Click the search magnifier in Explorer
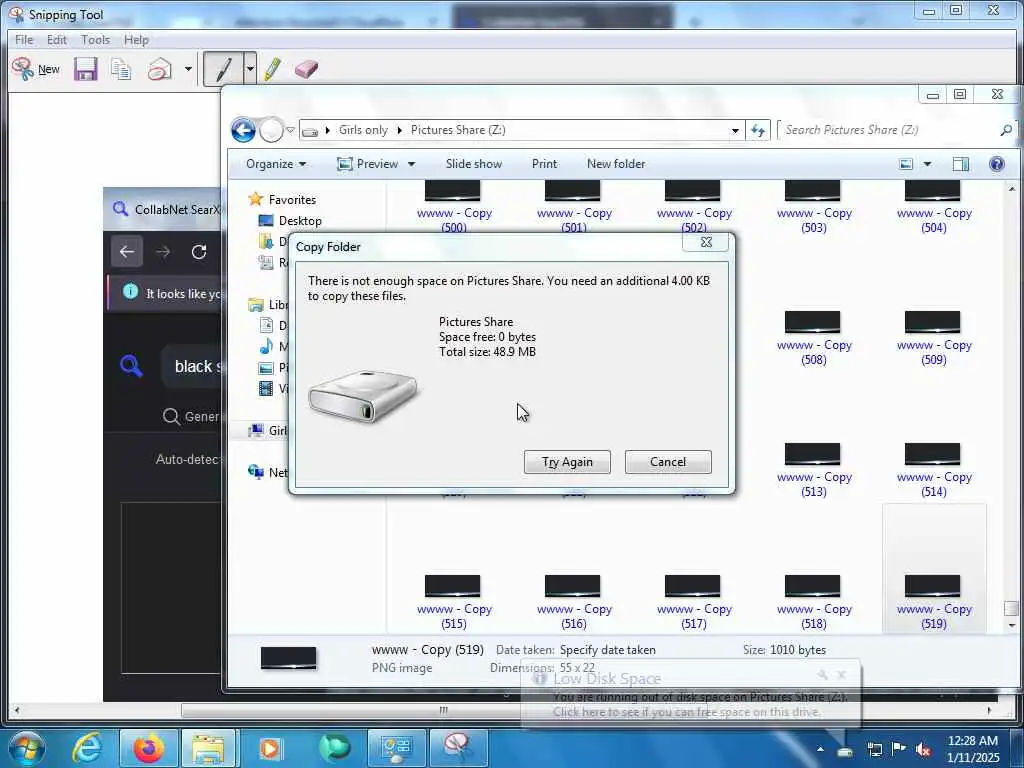The width and height of the screenshot is (1024, 768). tap(1006, 130)
